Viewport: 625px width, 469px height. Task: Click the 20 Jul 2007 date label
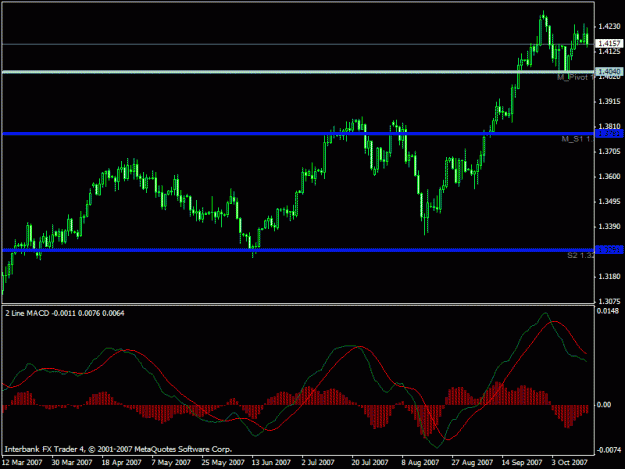point(370,463)
